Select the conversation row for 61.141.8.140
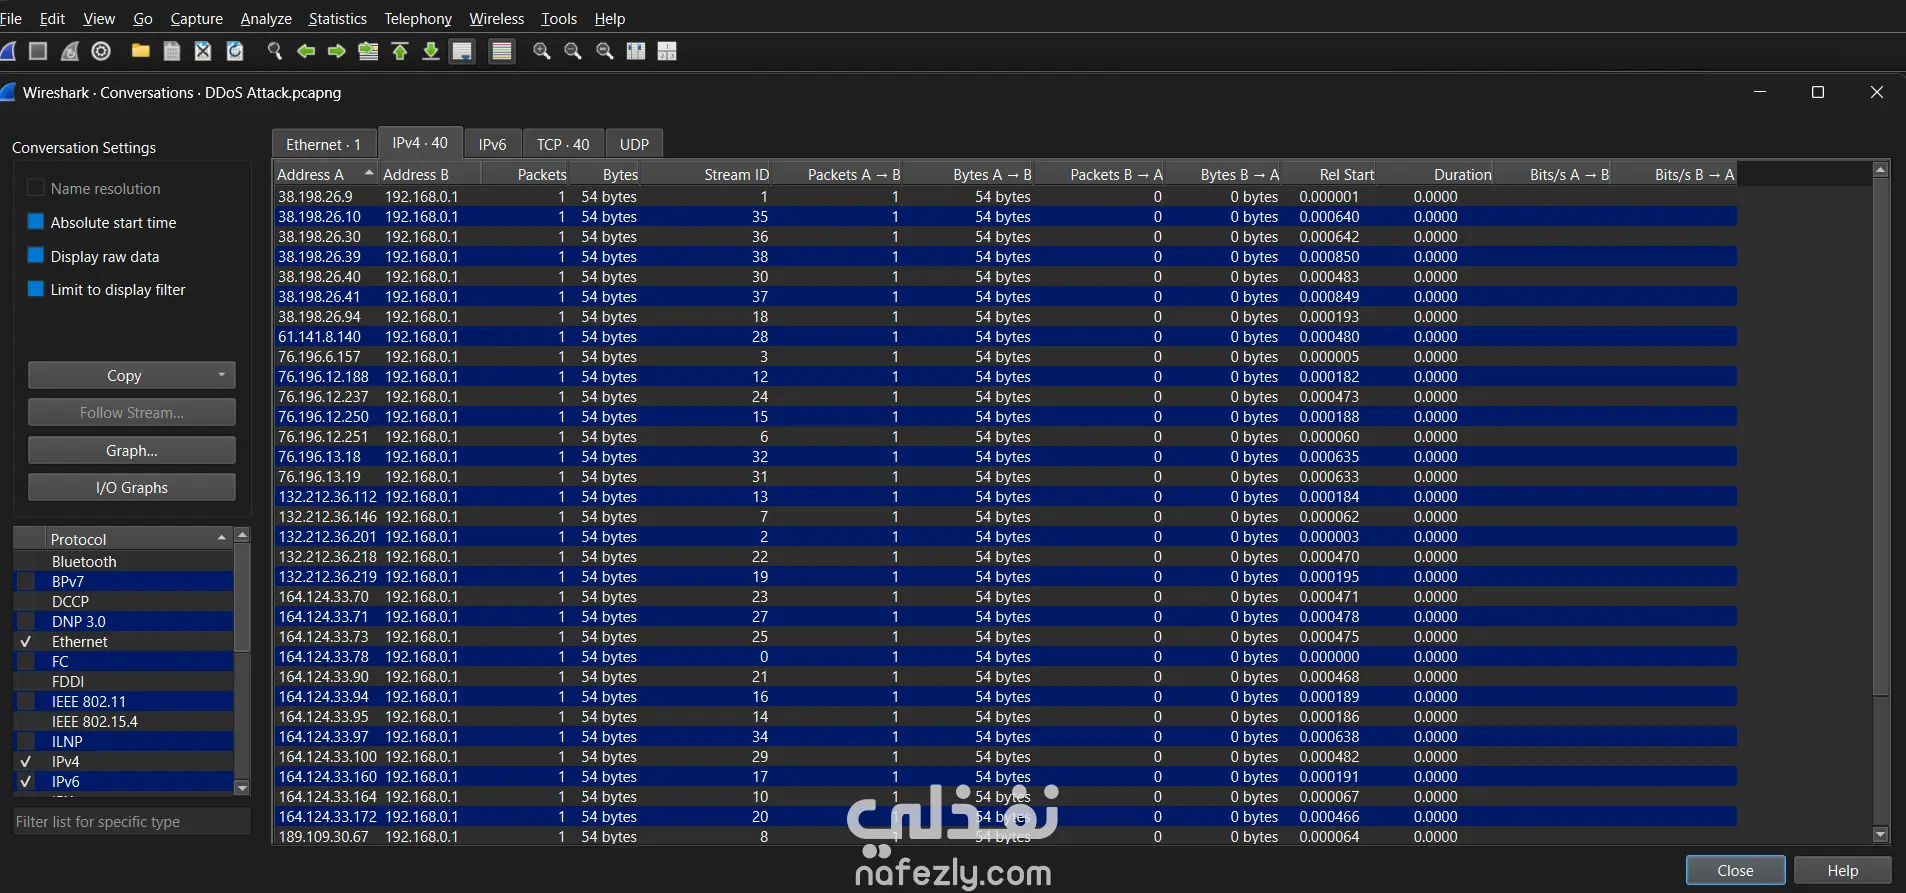Screen dimensions: 1906x893 click(1005, 336)
